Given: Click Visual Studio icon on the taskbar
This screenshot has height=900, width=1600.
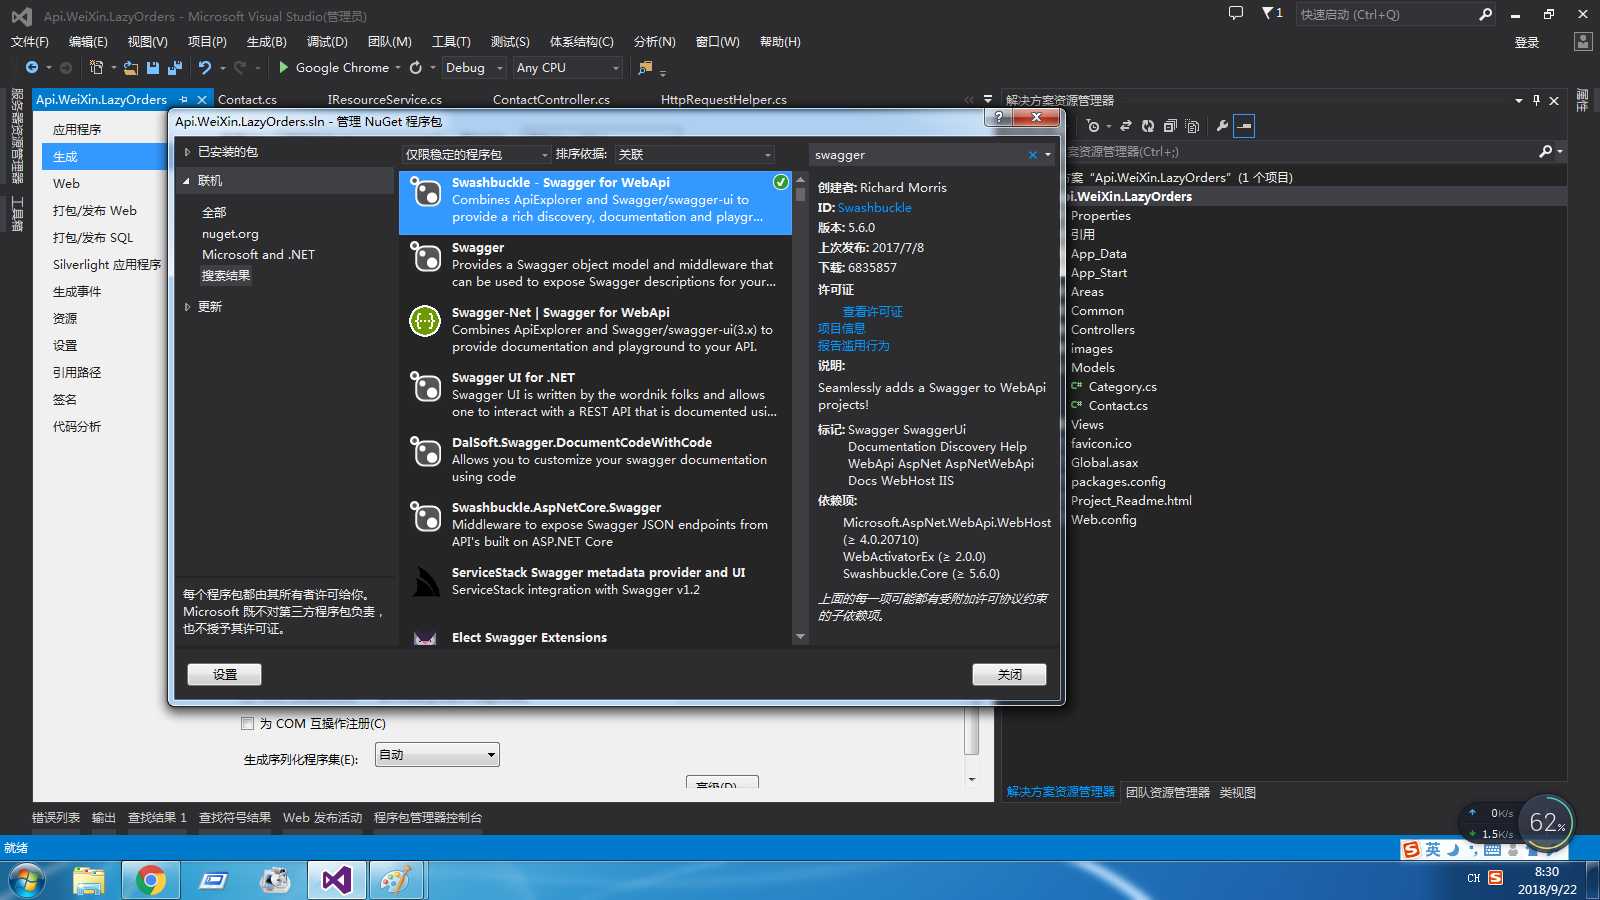Looking at the screenshot, I should [x=336, y=880].
